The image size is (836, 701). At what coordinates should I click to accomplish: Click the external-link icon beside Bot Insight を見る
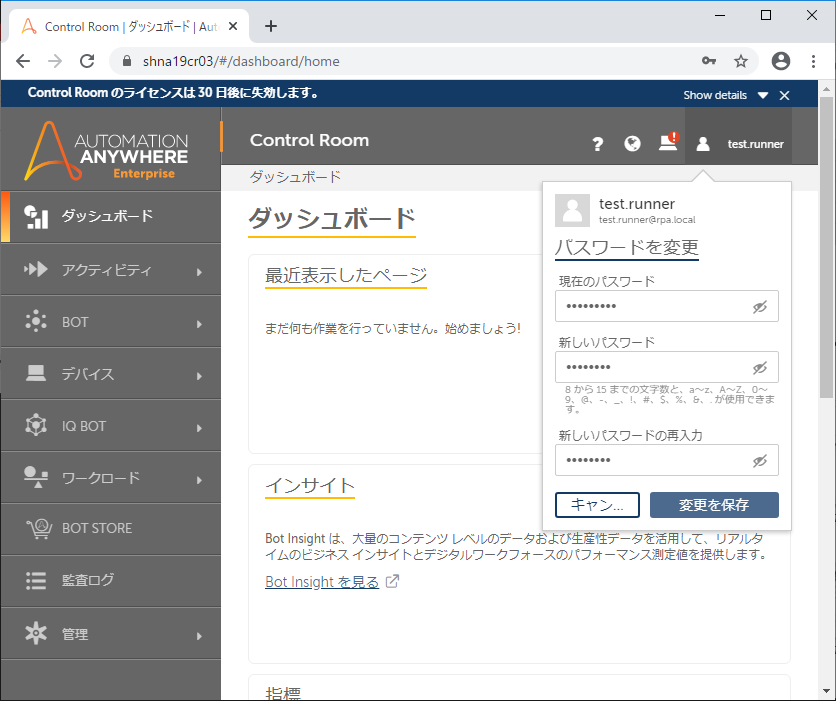(x=392, y=581)
